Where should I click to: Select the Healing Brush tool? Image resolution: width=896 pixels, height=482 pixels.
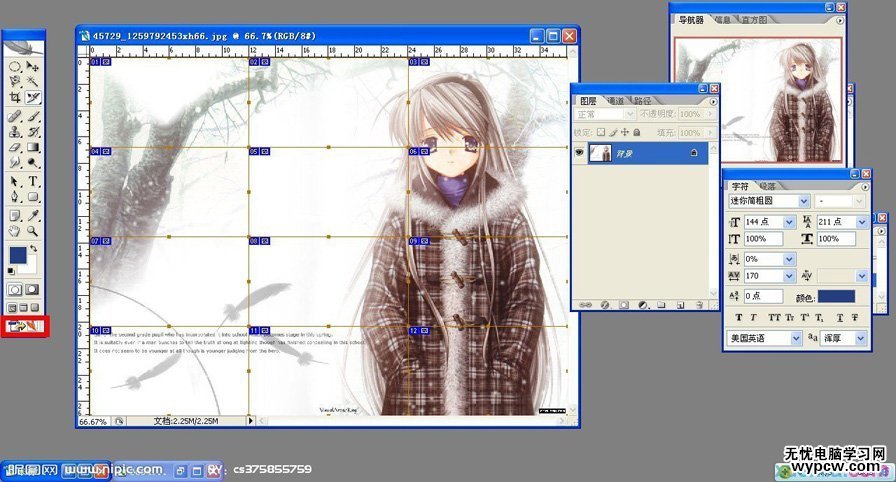pyautogui.click(x=15, y=117)
